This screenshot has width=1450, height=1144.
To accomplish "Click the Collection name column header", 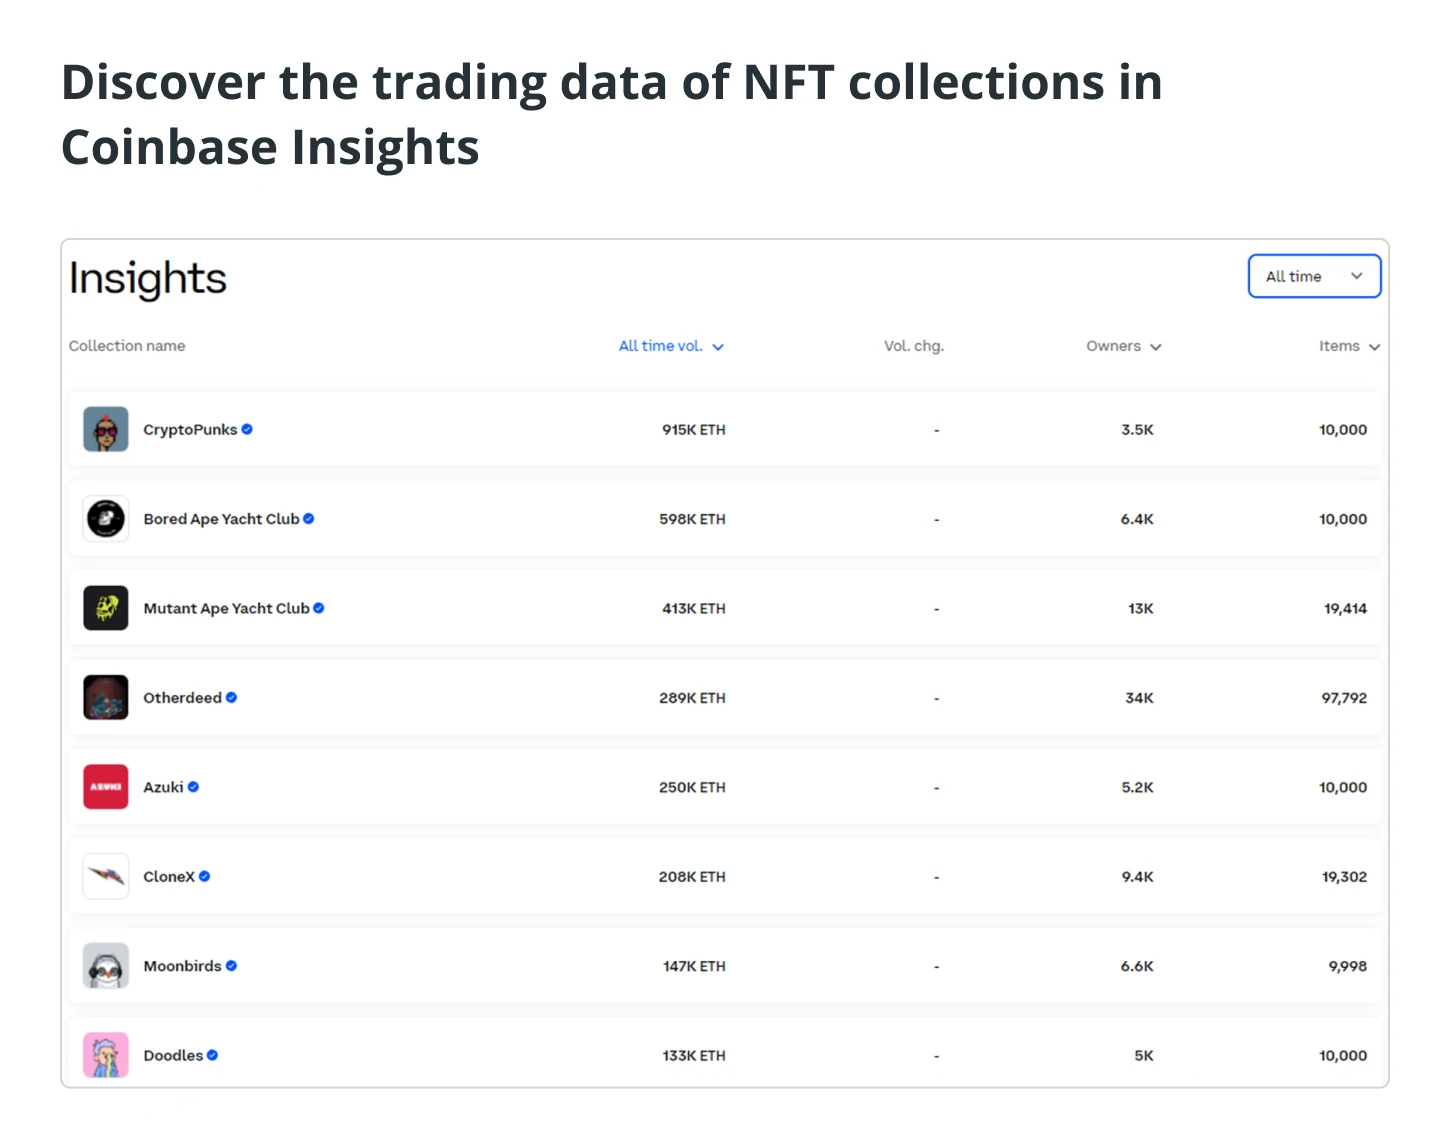I will click(x=127, y=346).
